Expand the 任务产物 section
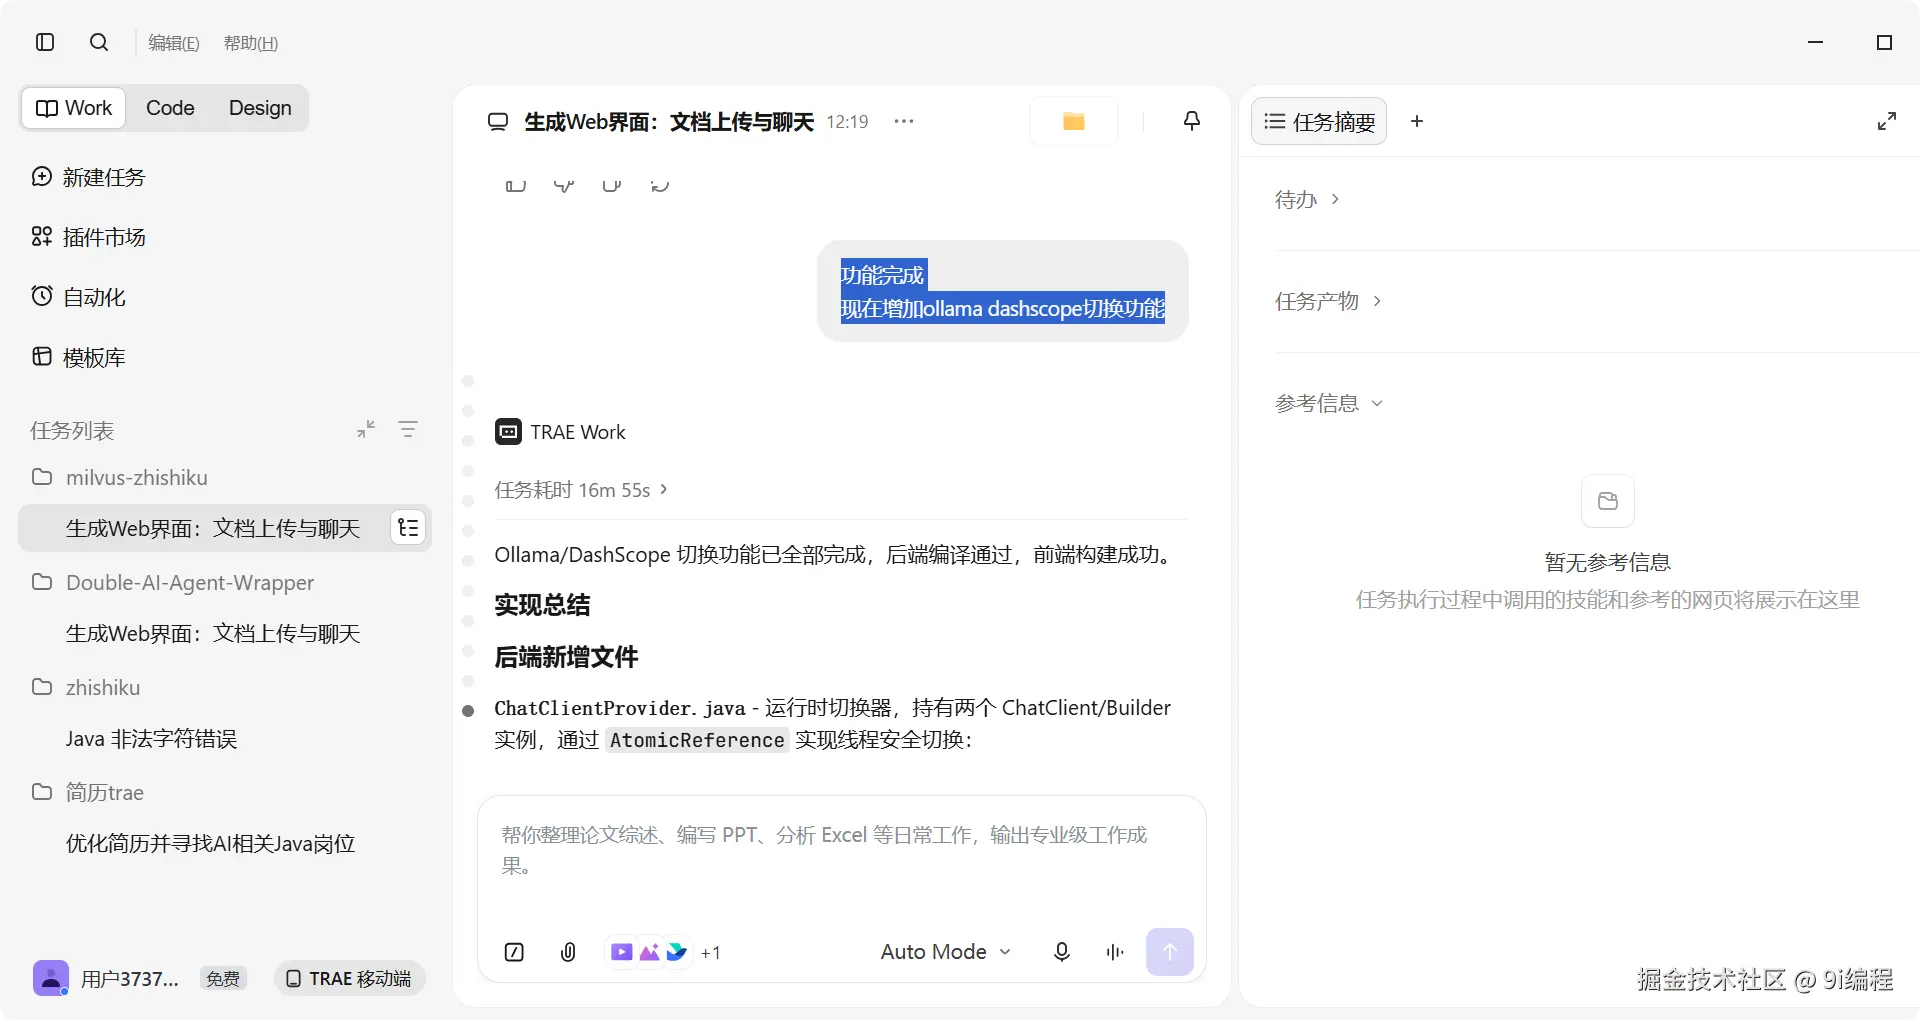1920x1020 pixels. click(1328, 301)
